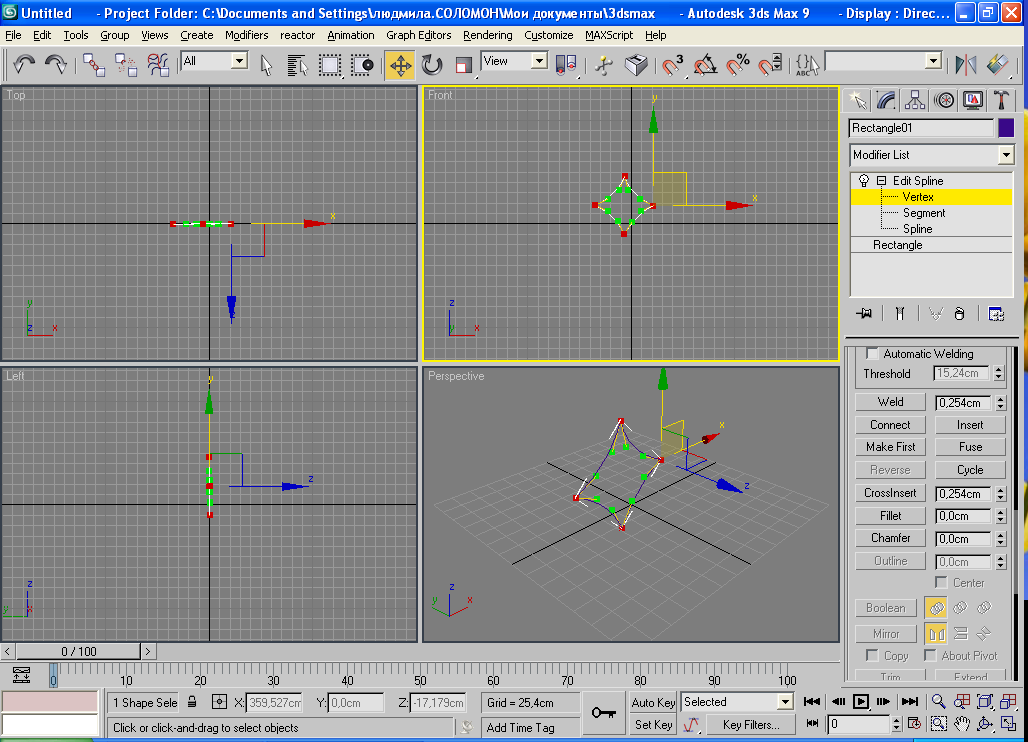
Task: Select the Boolean Union mode icon
Action: [936, 608]
